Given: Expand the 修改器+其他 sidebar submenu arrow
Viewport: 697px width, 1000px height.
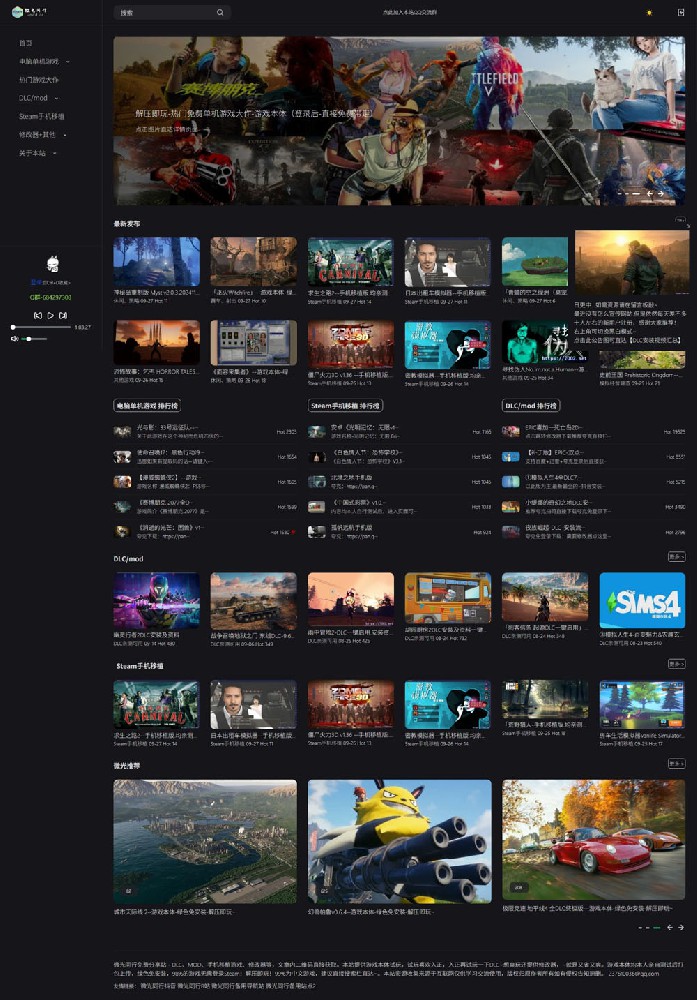Looking at the screenshot, I should click(64, 135).
